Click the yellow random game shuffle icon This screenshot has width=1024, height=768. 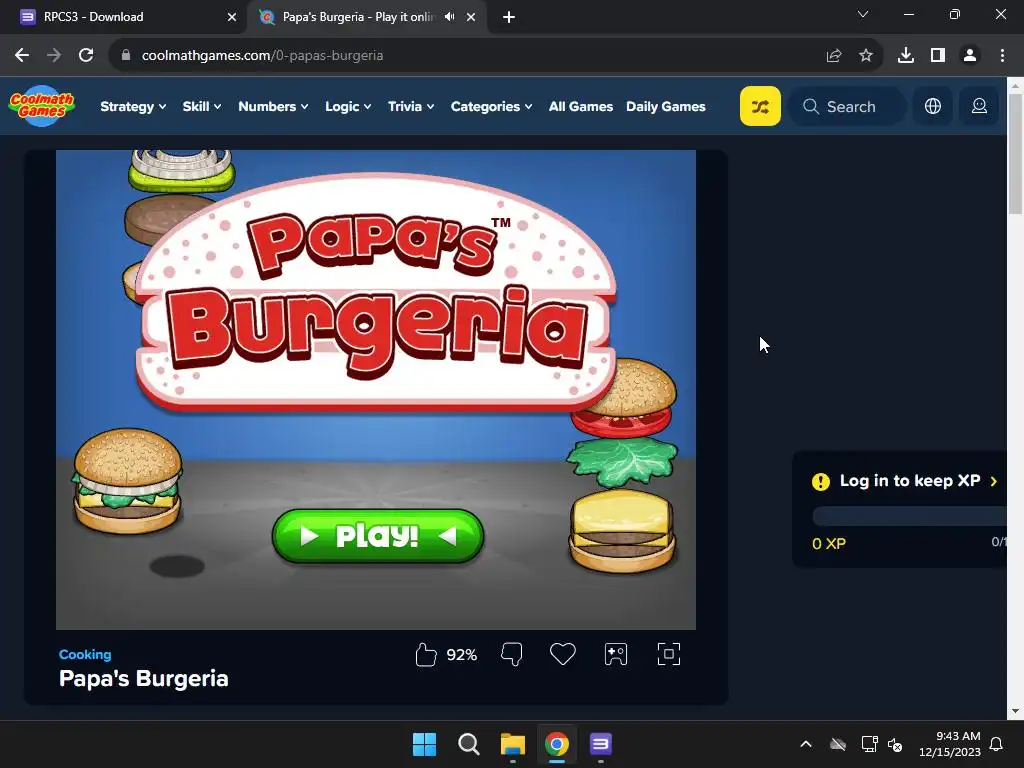click(x=760, y=106)
